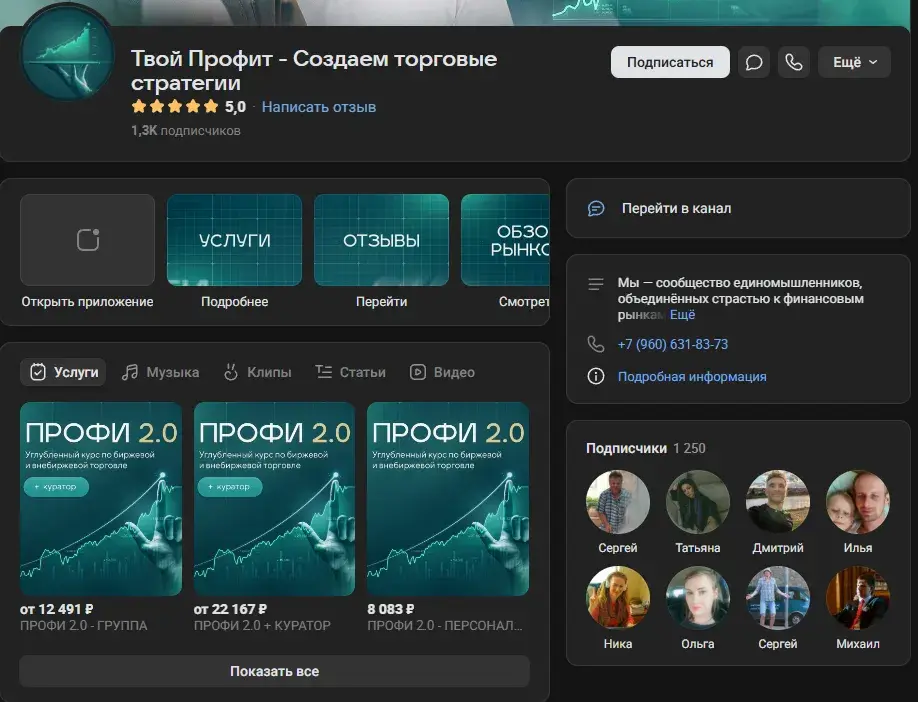Click the five-star rating

click(174, 107)
